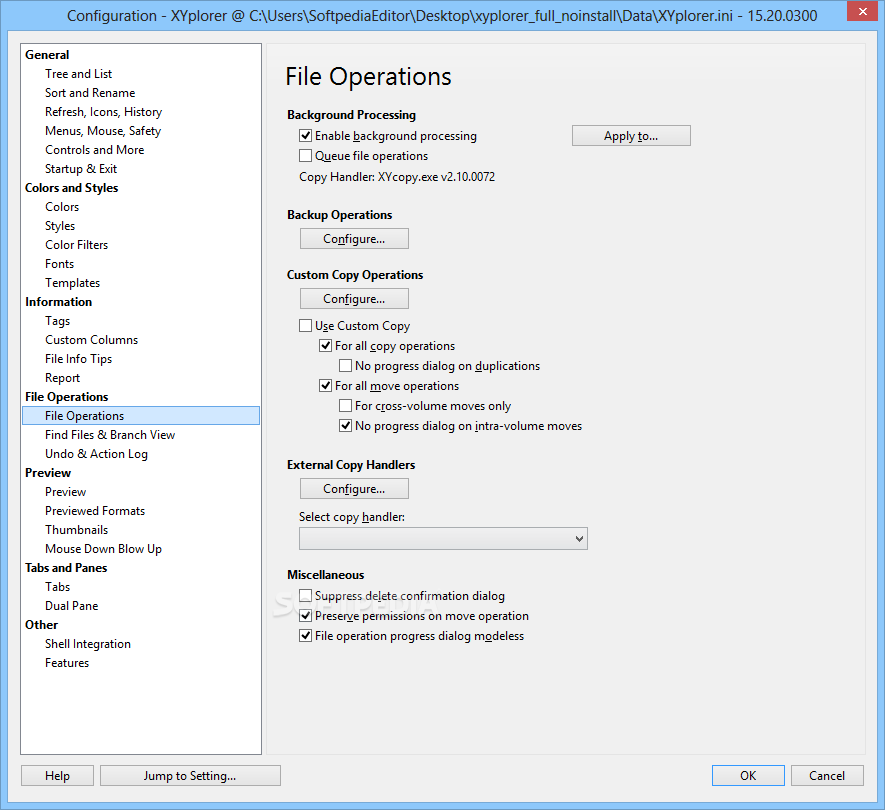
Task: Select General category heading
Action: (x=47, y=55)
